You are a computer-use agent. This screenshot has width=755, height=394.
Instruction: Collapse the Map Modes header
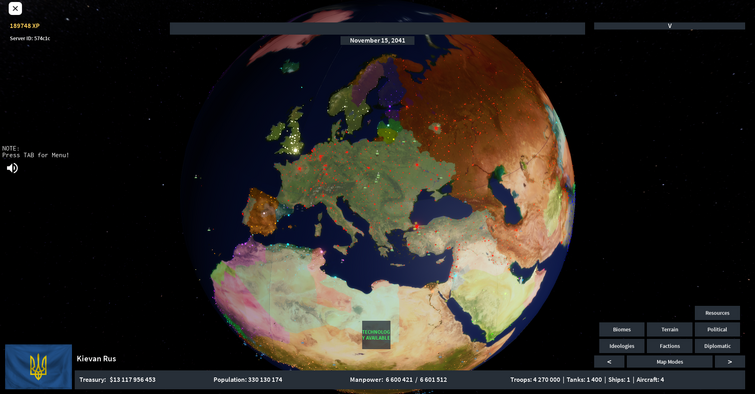669,362
